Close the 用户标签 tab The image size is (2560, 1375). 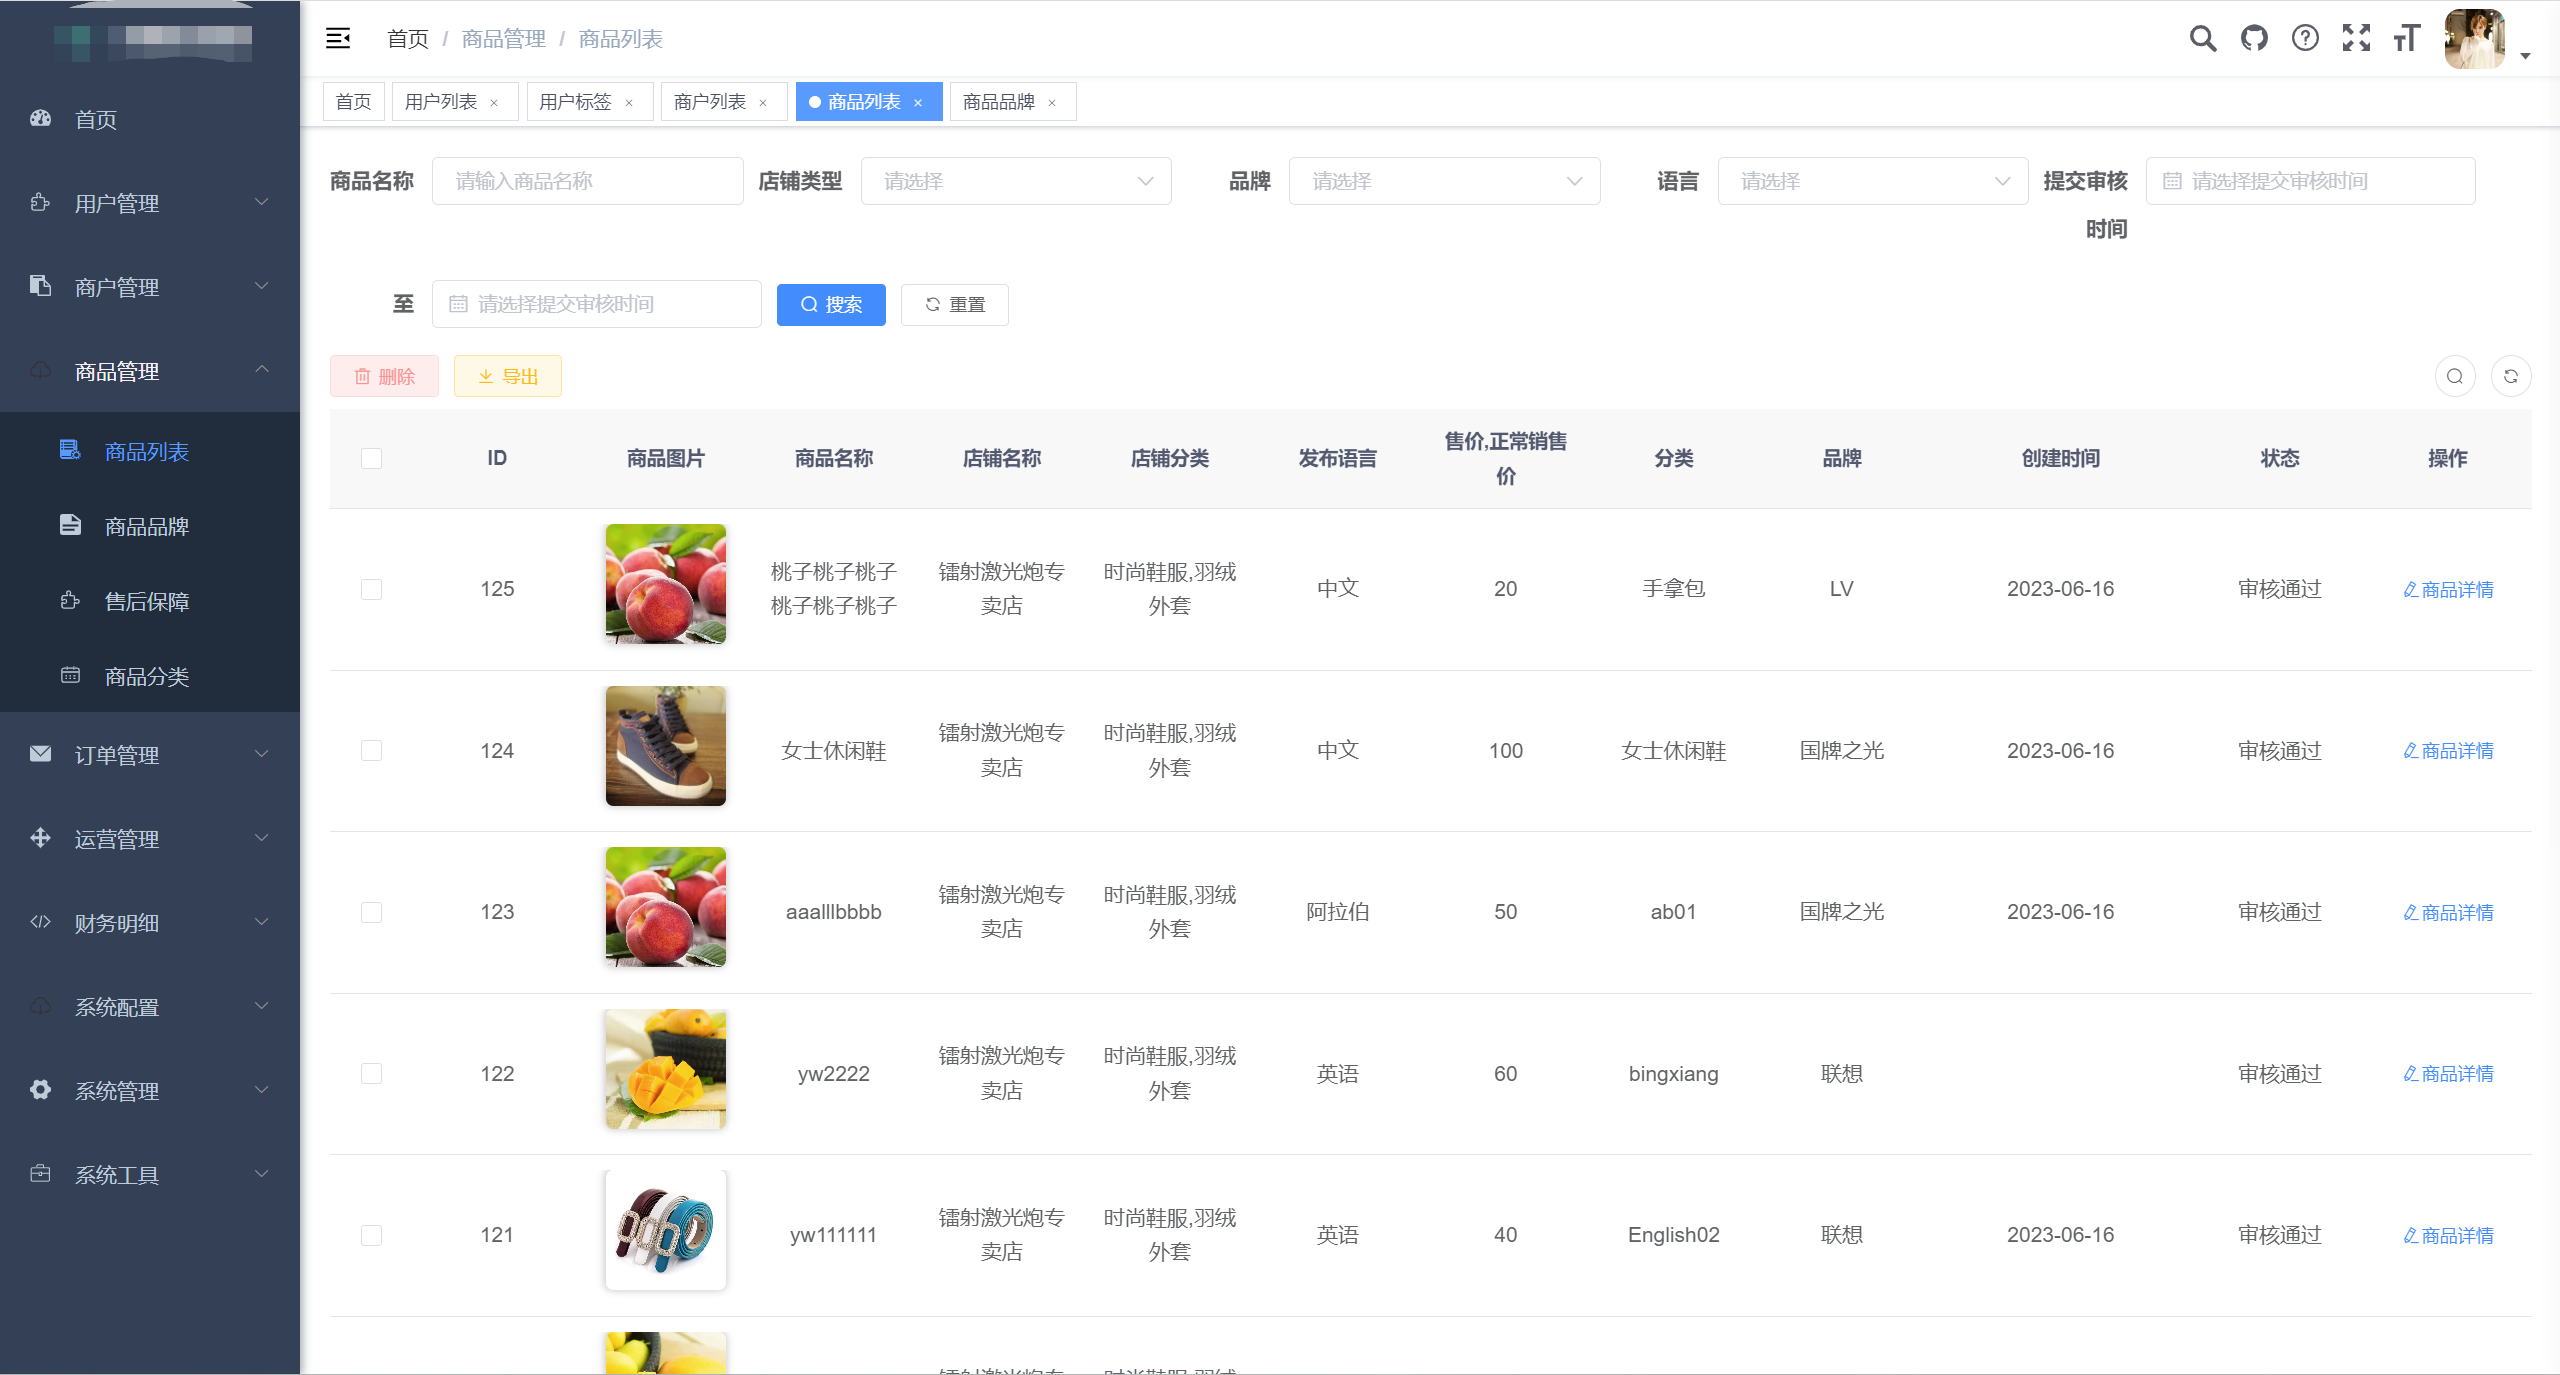629,103
